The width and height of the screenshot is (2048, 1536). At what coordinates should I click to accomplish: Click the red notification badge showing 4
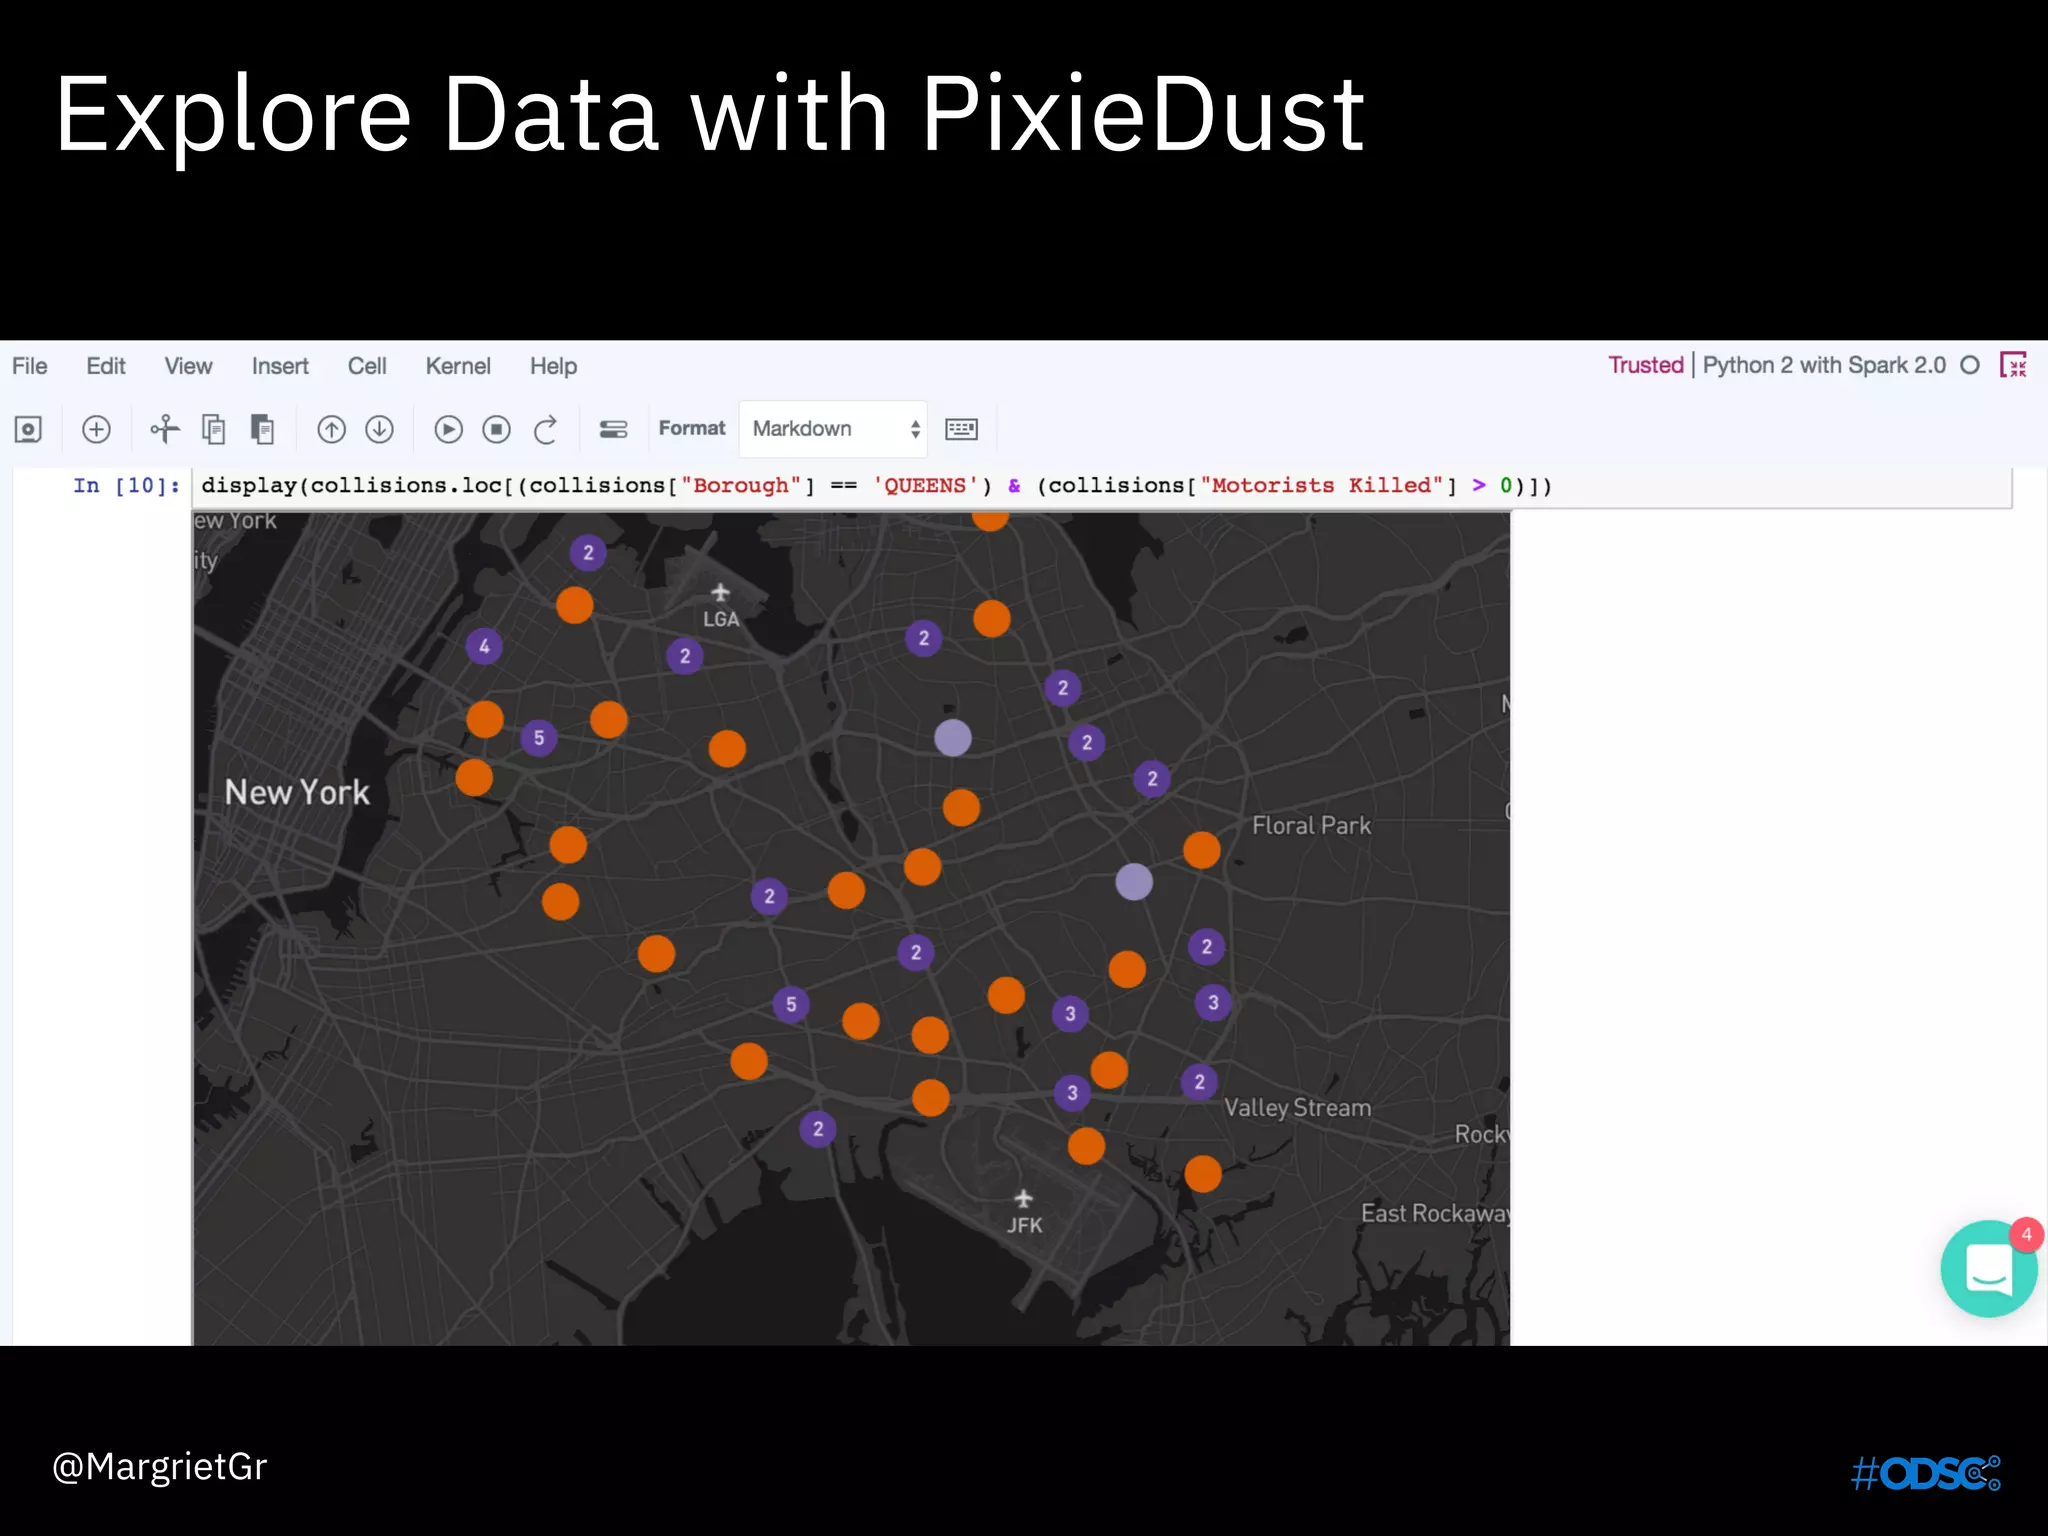(2026, 1234)
